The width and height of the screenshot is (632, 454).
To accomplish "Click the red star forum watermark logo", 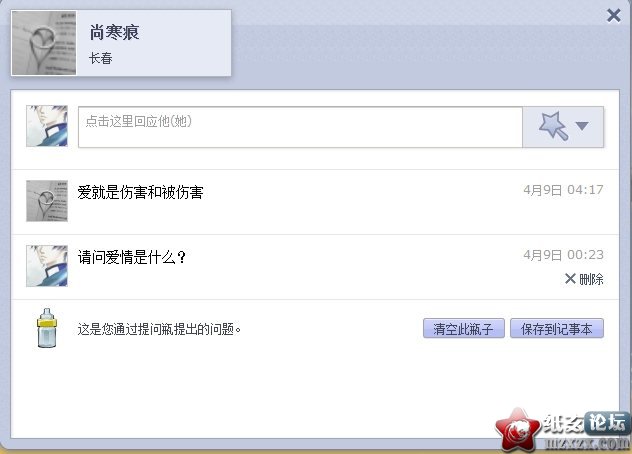I will click(x=518, y=430).
